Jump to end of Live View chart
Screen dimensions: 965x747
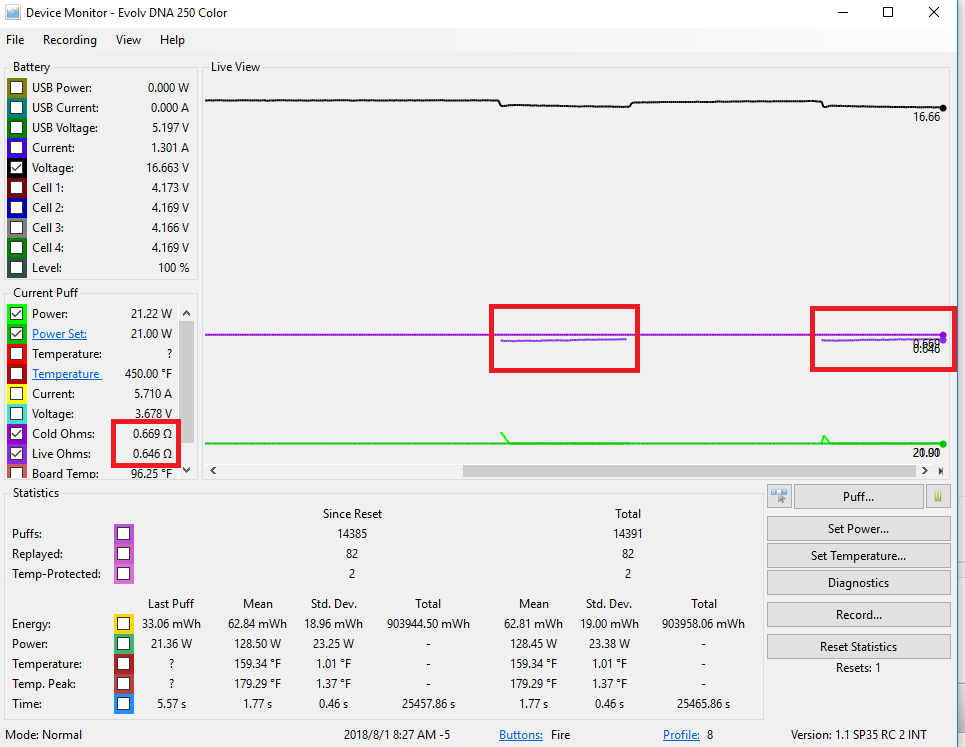941,471
